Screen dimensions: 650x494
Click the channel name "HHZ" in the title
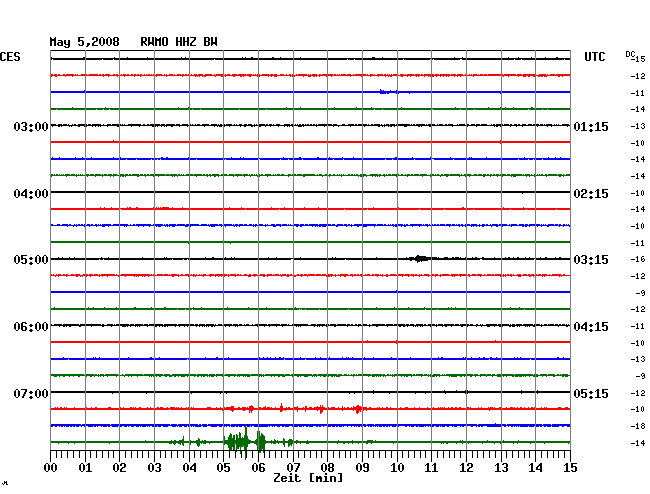[185, 42]
